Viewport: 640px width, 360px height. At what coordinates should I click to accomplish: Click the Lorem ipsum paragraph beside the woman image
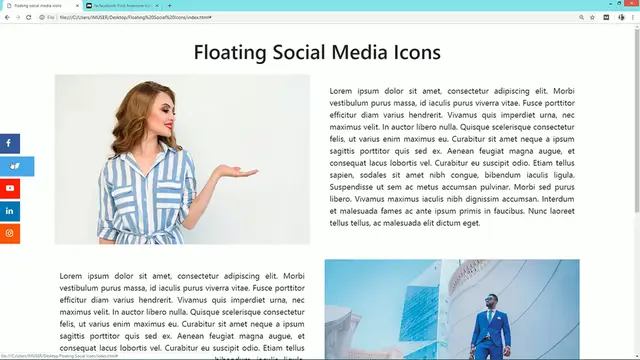pos(452,157)
